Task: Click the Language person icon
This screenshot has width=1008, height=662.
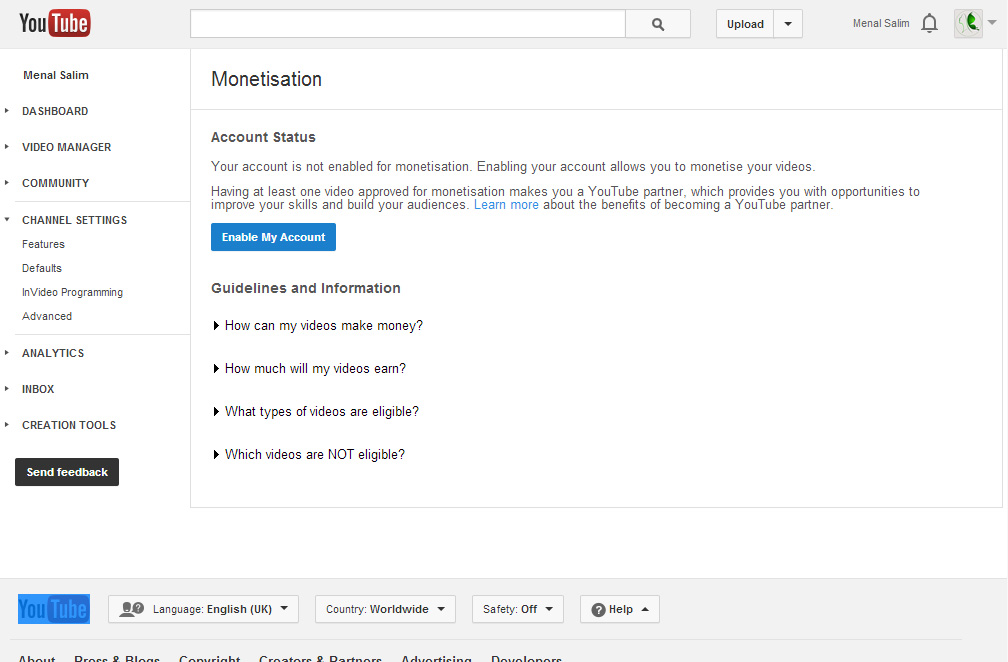Action: coord(131,609)
